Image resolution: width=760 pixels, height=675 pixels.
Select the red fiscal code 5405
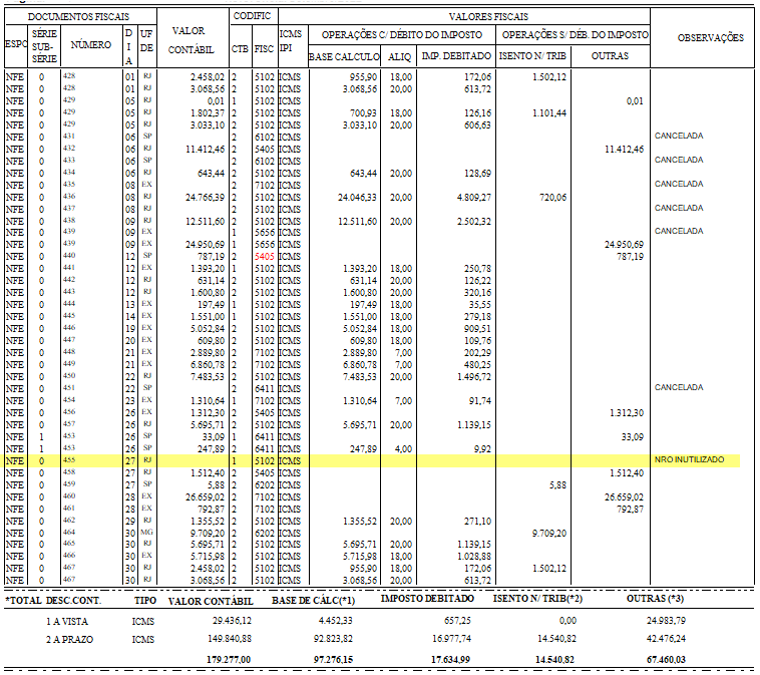click(x=265, y=256)
